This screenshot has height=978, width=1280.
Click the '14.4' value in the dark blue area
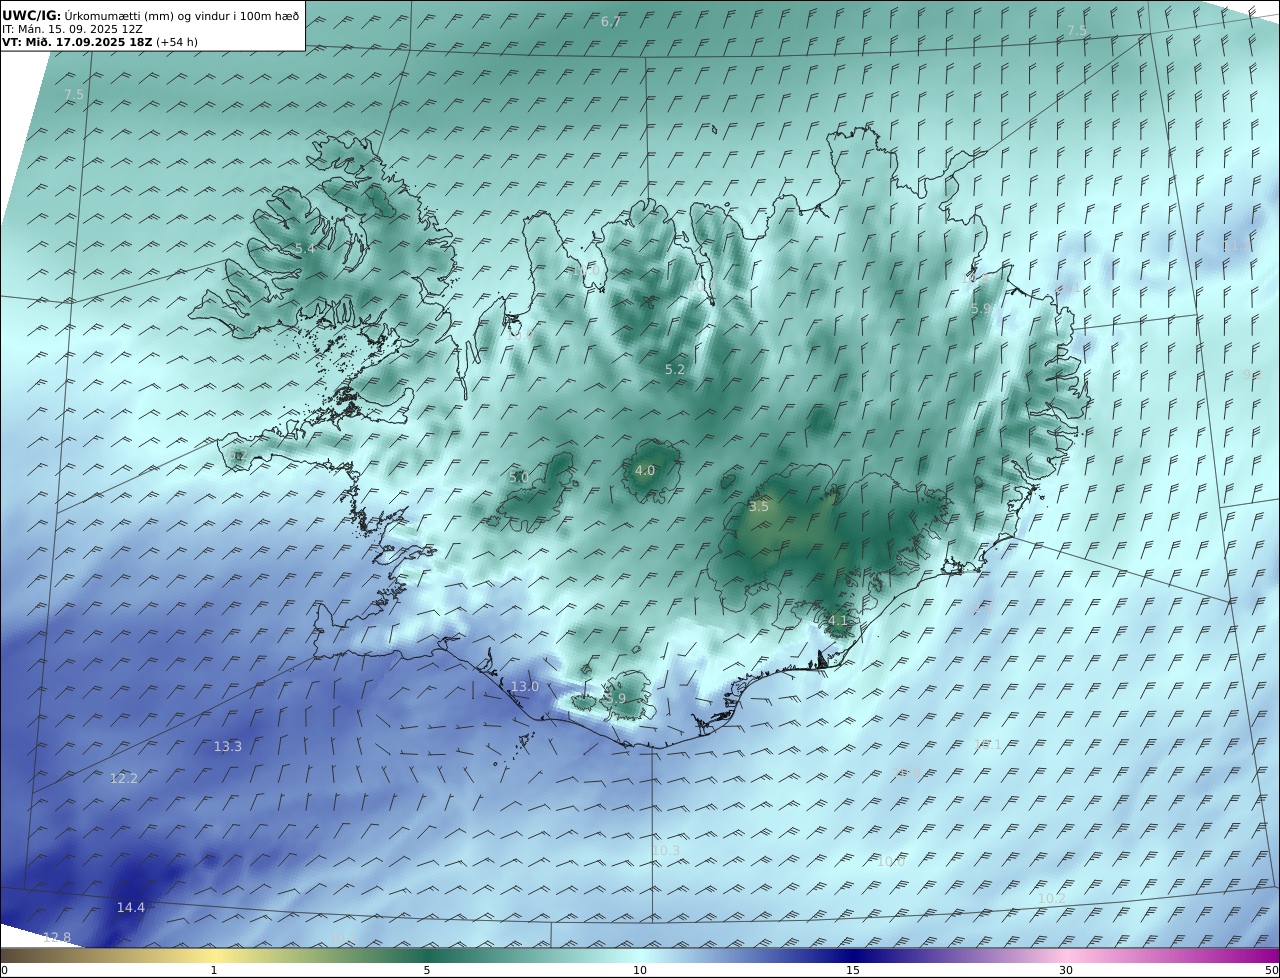pyautogui.click(x=131, y=908)
